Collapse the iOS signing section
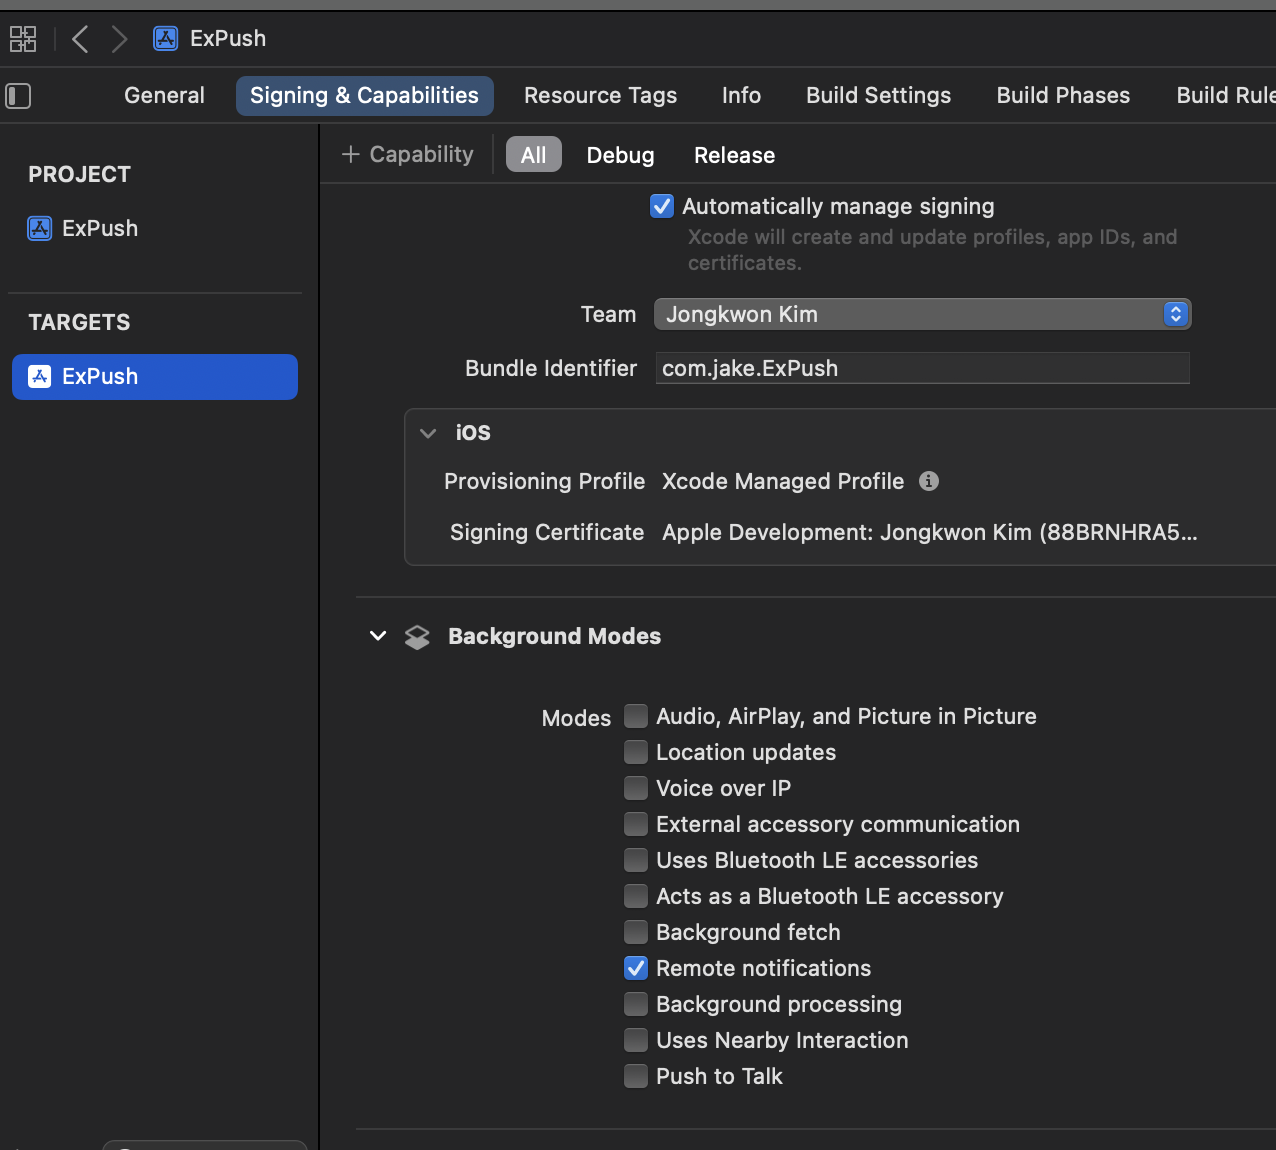 pos(428,433)
